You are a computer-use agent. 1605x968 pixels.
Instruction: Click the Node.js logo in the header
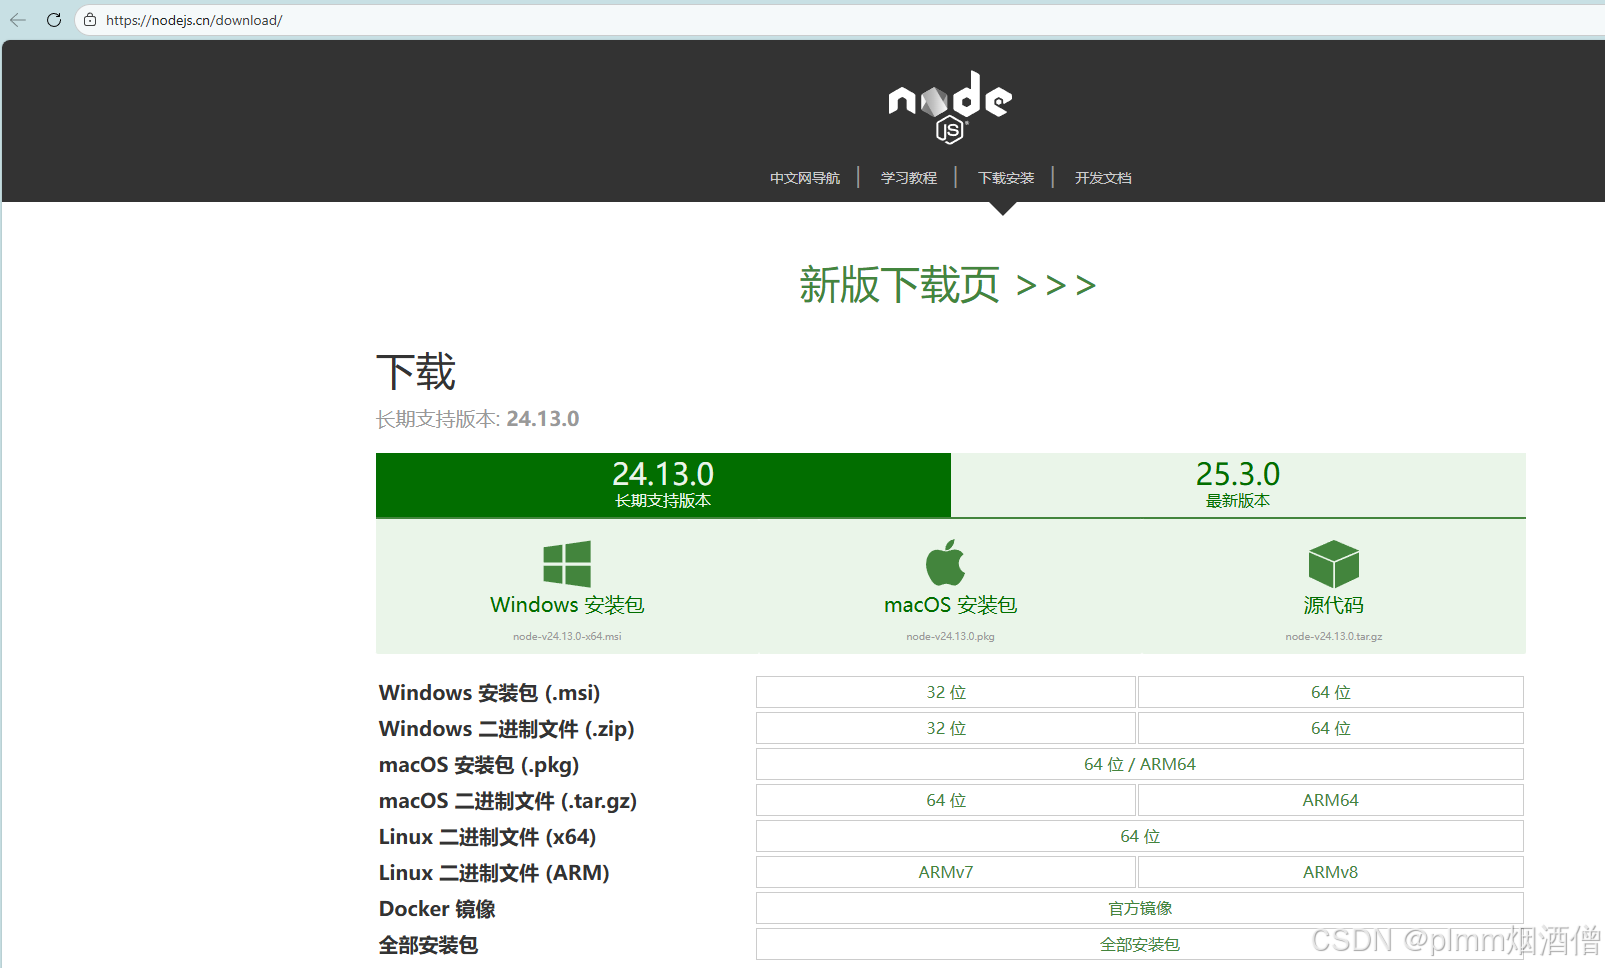(950, 107)
